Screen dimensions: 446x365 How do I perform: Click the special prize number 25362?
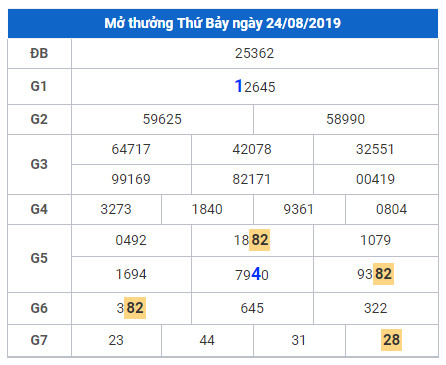click(x=254, y=53)
